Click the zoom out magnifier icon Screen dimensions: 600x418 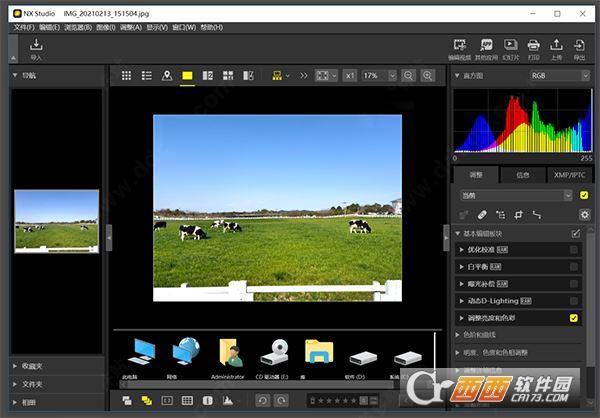(408, 75)
